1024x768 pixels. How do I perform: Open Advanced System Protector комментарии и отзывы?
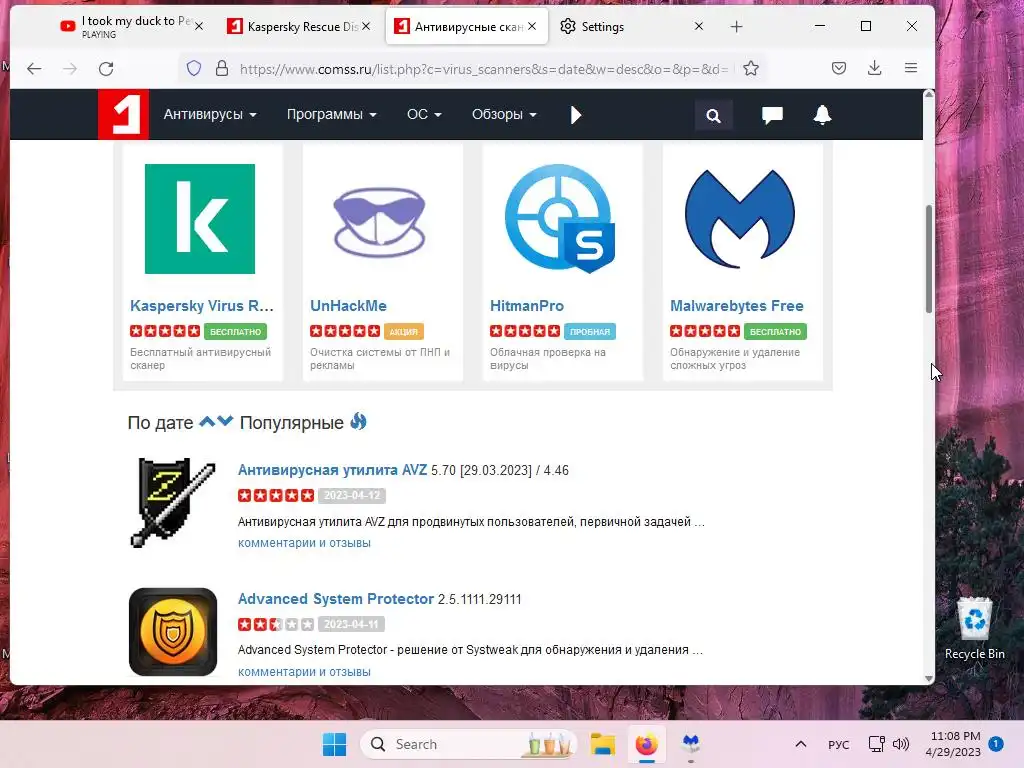tap(304, 672)
